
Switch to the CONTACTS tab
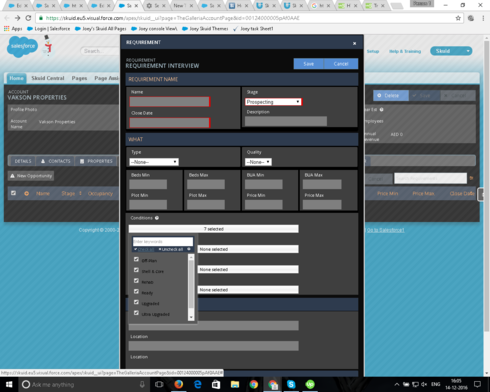[55, 161]
